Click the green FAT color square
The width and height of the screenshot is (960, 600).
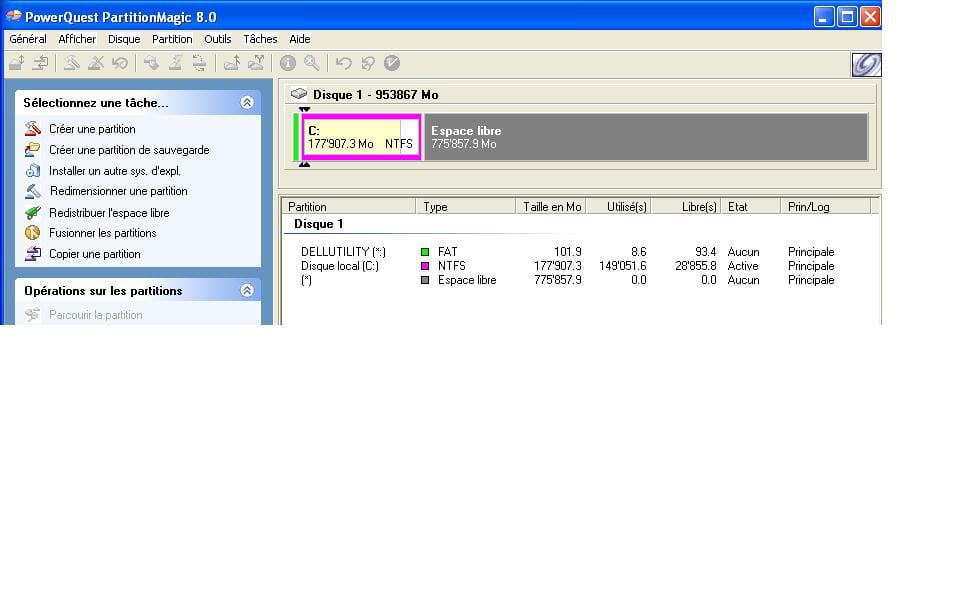pyautogui.click(x=425, y=252)
